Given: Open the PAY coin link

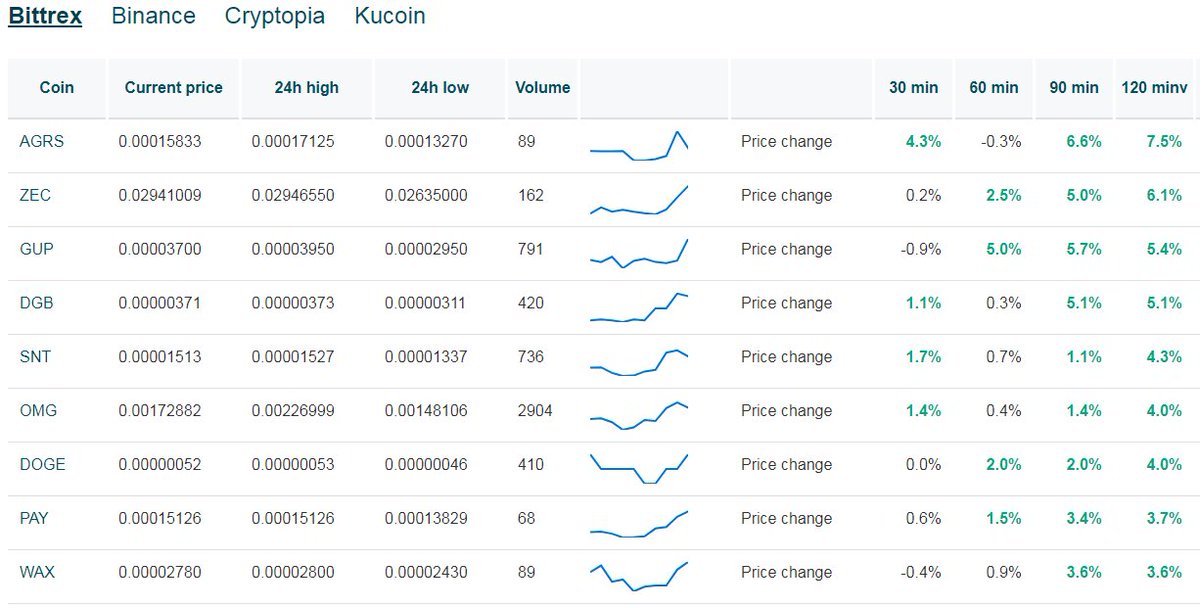Looking at the screenshot, I should pos(34,520).
